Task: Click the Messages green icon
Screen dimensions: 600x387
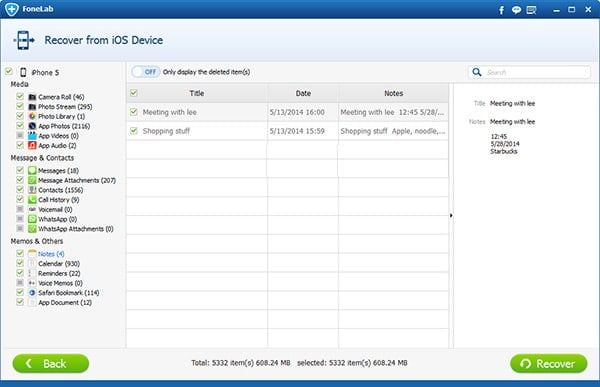Action: tap(32, 170)
